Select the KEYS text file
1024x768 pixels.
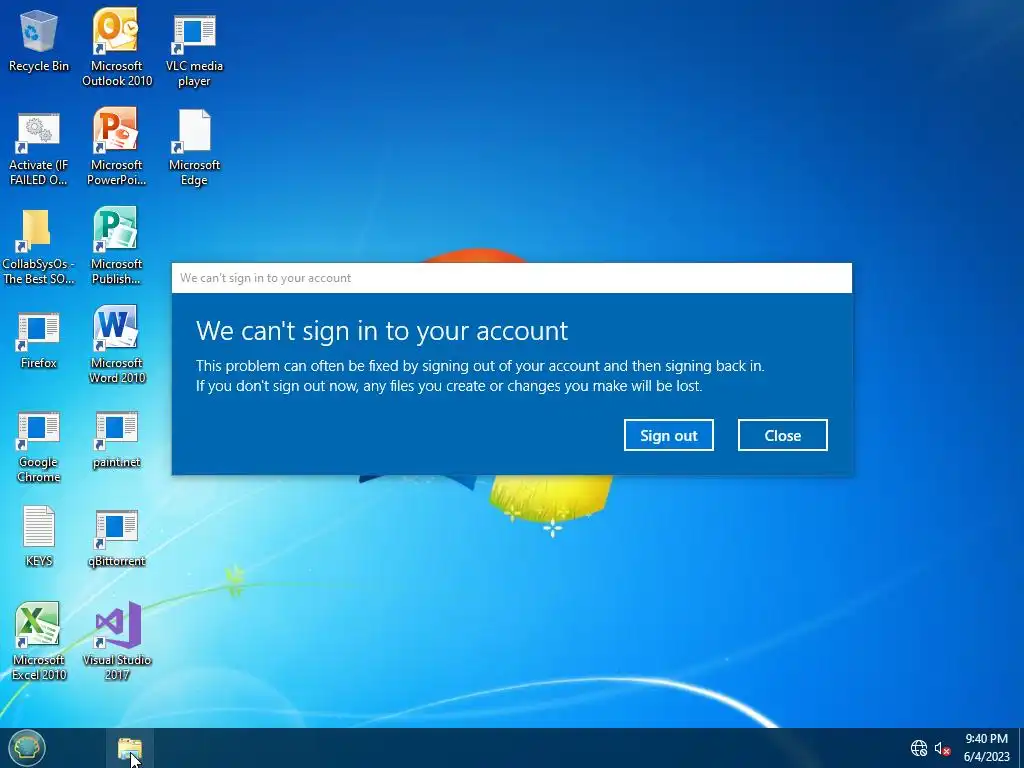(x=39, y=536)
